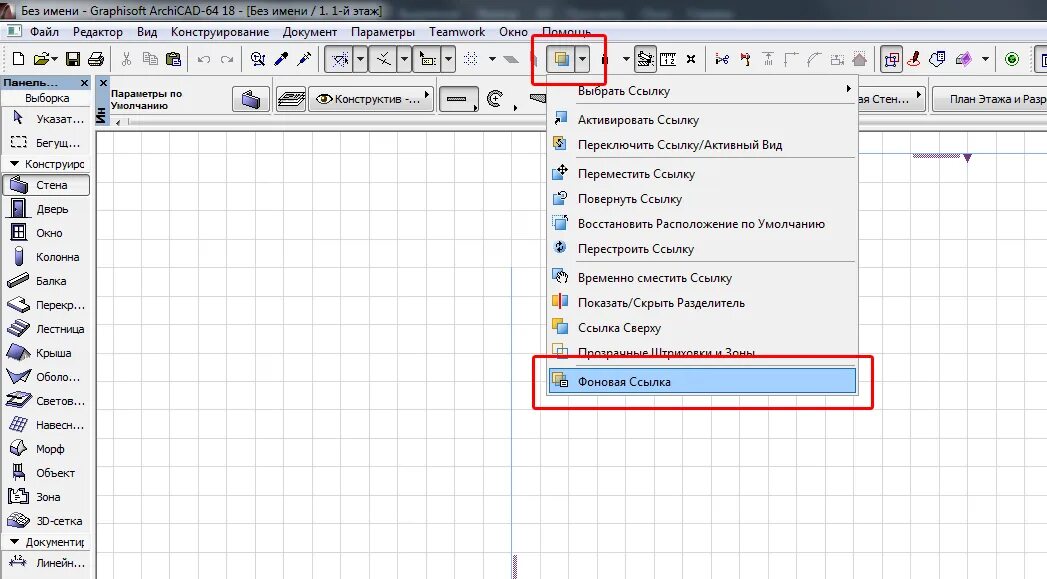Open the Выбрать Ссылку submenu

tap(702, 91)
